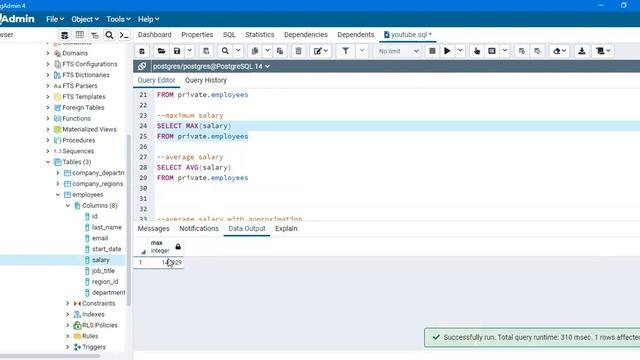The image size is (640, 360).
Task: Open the Edit pencil dropdown
Action: tap(321, 51)
